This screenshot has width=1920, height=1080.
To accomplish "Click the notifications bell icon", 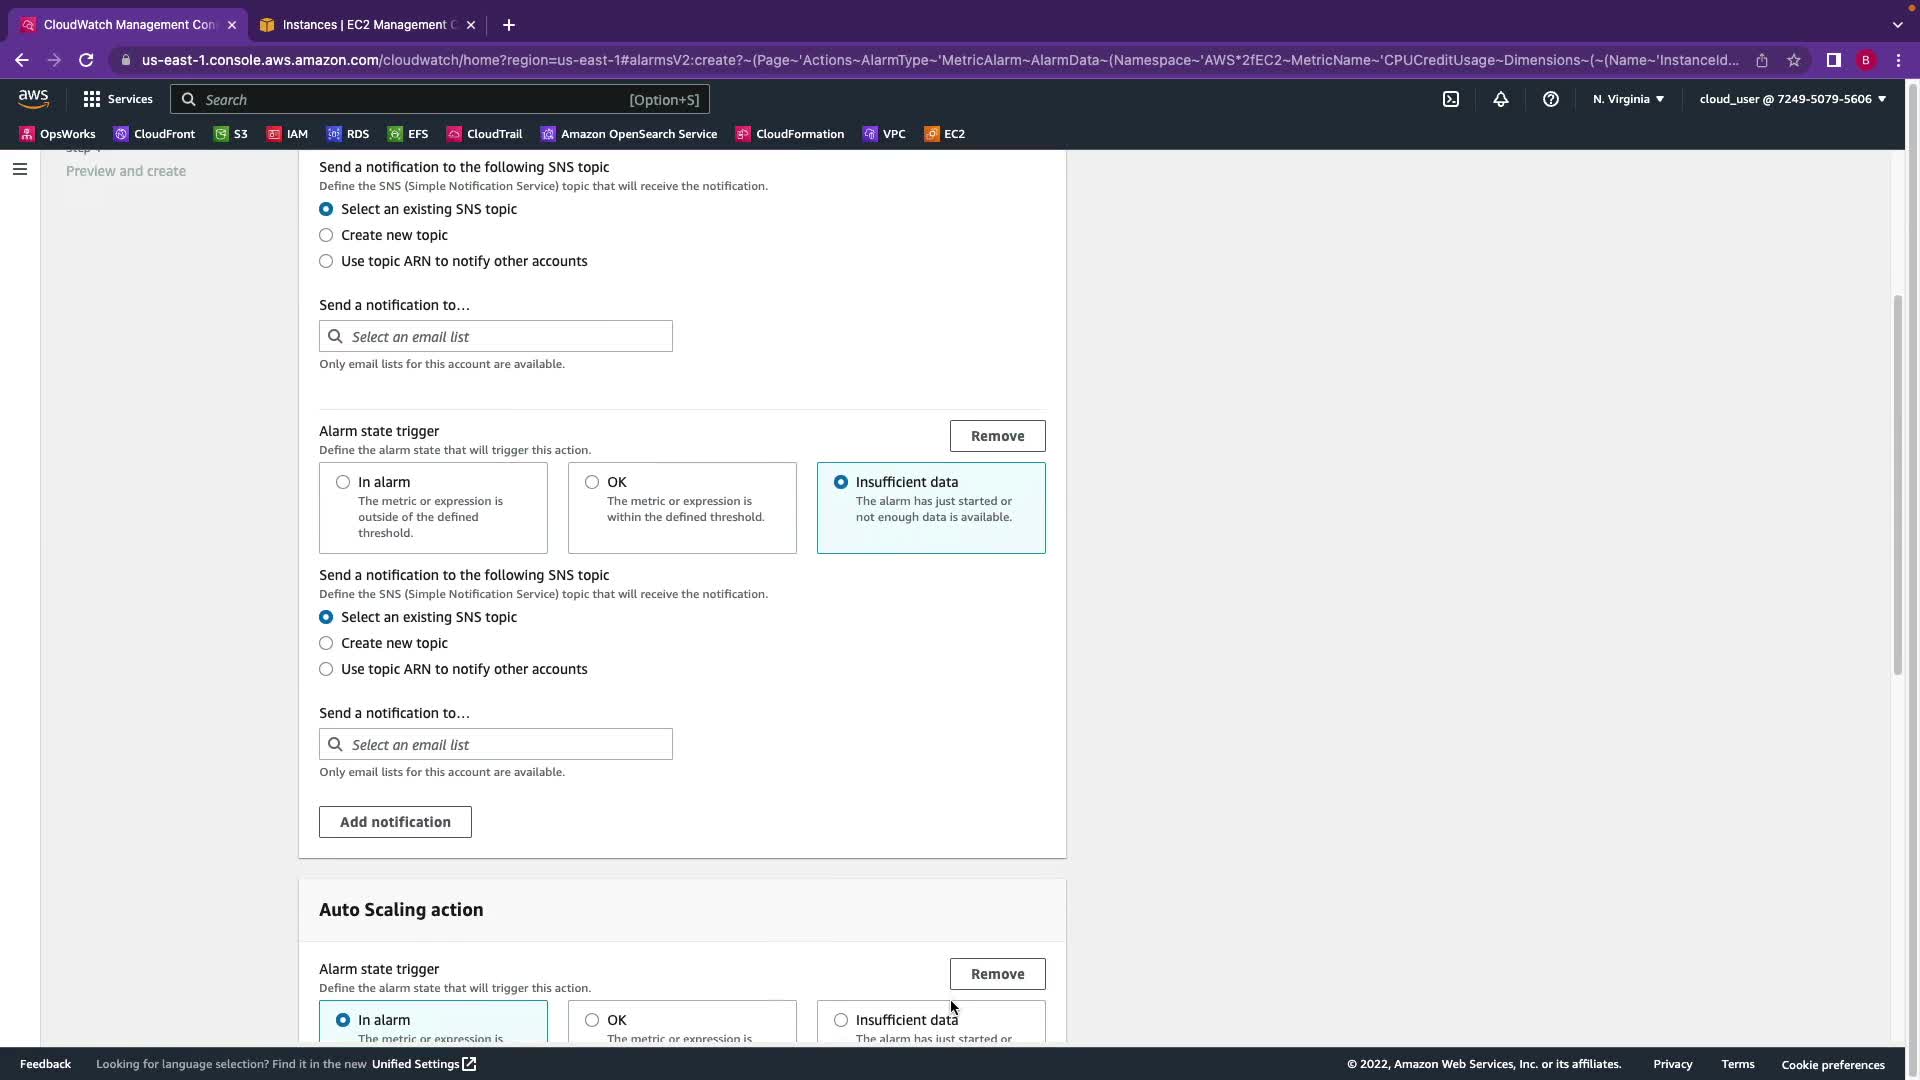I will [x=1501, y=99].
